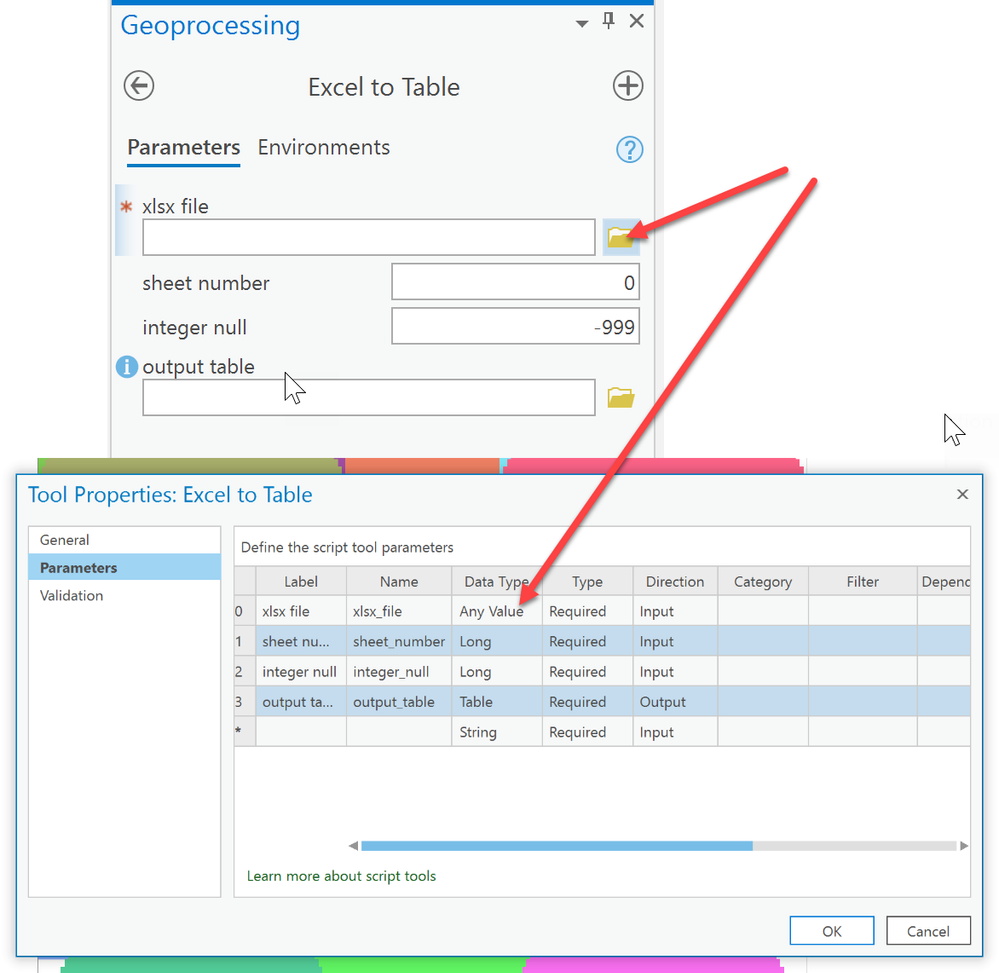Click the sheet number input field
This screenshot has width=999, height=973.
click(x=515, y=282)
